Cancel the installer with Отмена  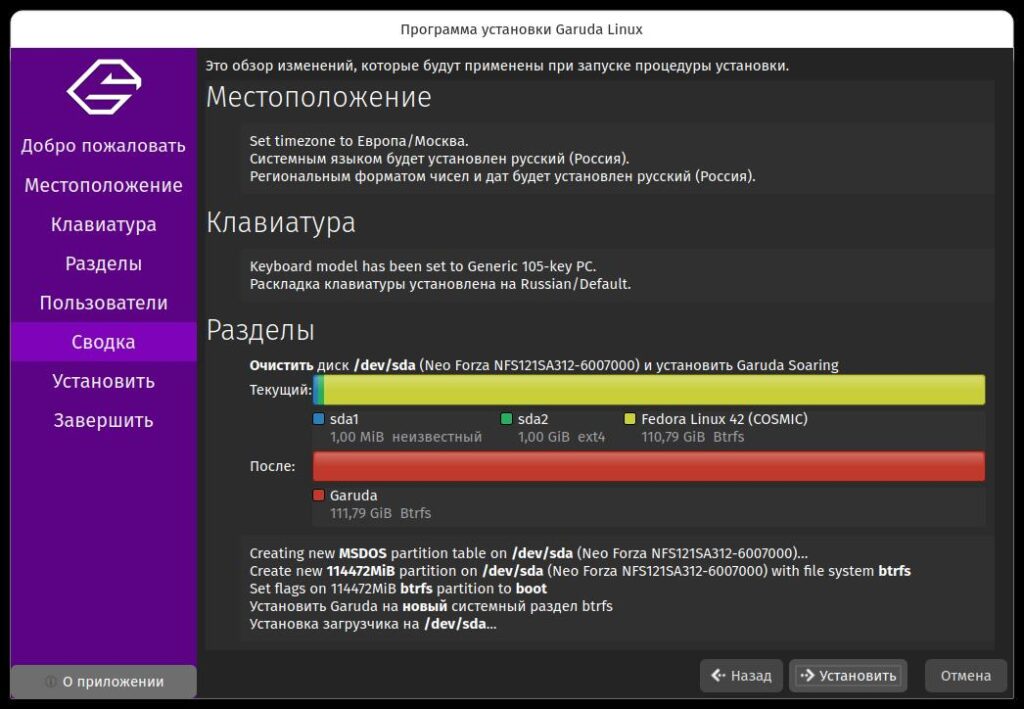966,676
